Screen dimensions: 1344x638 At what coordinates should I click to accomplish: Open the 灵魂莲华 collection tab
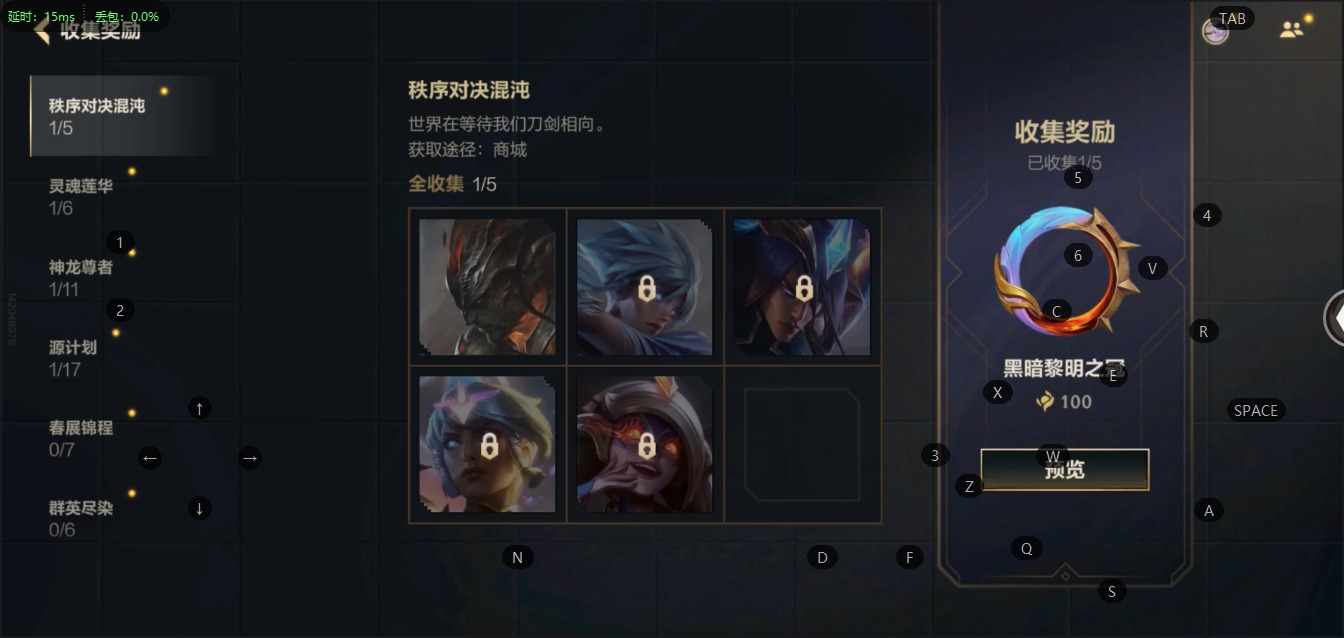click(x=125, y=197)
